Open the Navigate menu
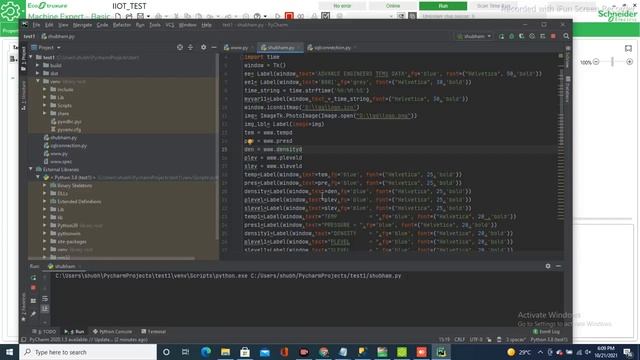The image size is (640, 360). (x=82, y=25)
